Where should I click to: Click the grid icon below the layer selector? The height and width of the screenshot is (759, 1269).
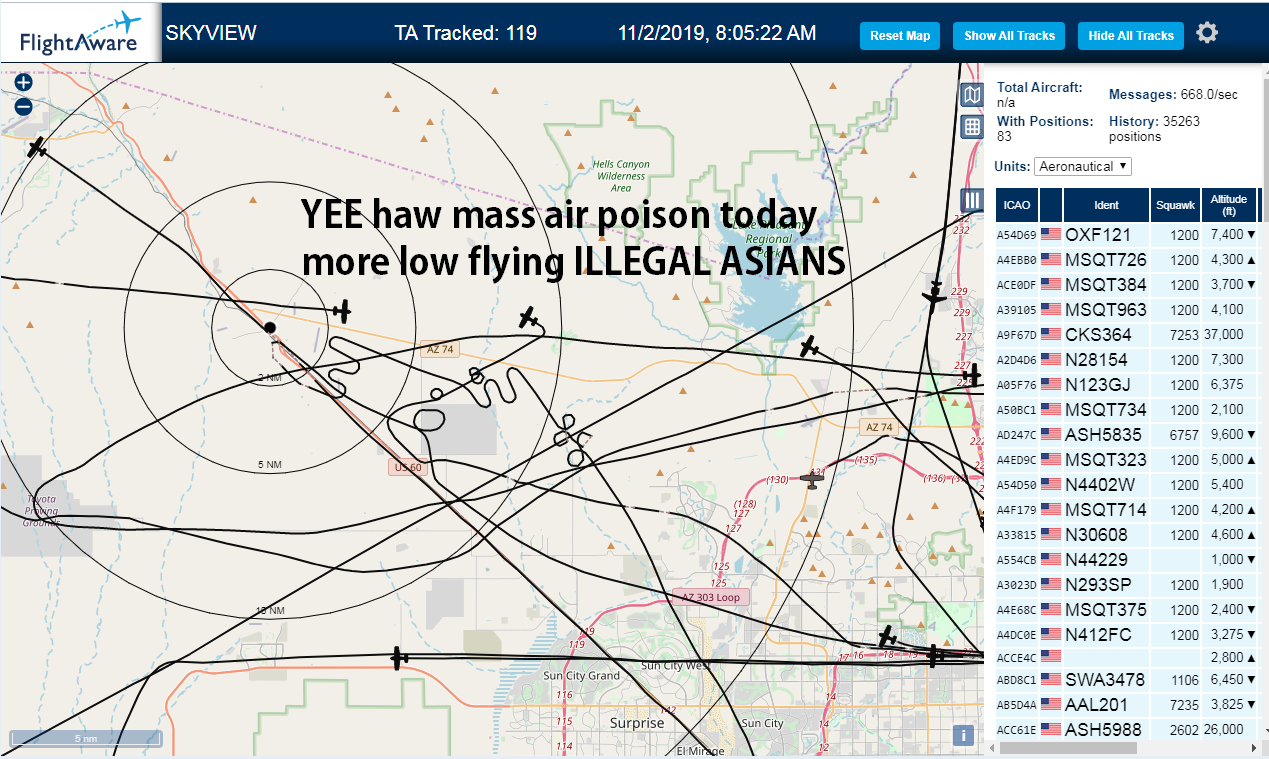[x=971, y=127]
